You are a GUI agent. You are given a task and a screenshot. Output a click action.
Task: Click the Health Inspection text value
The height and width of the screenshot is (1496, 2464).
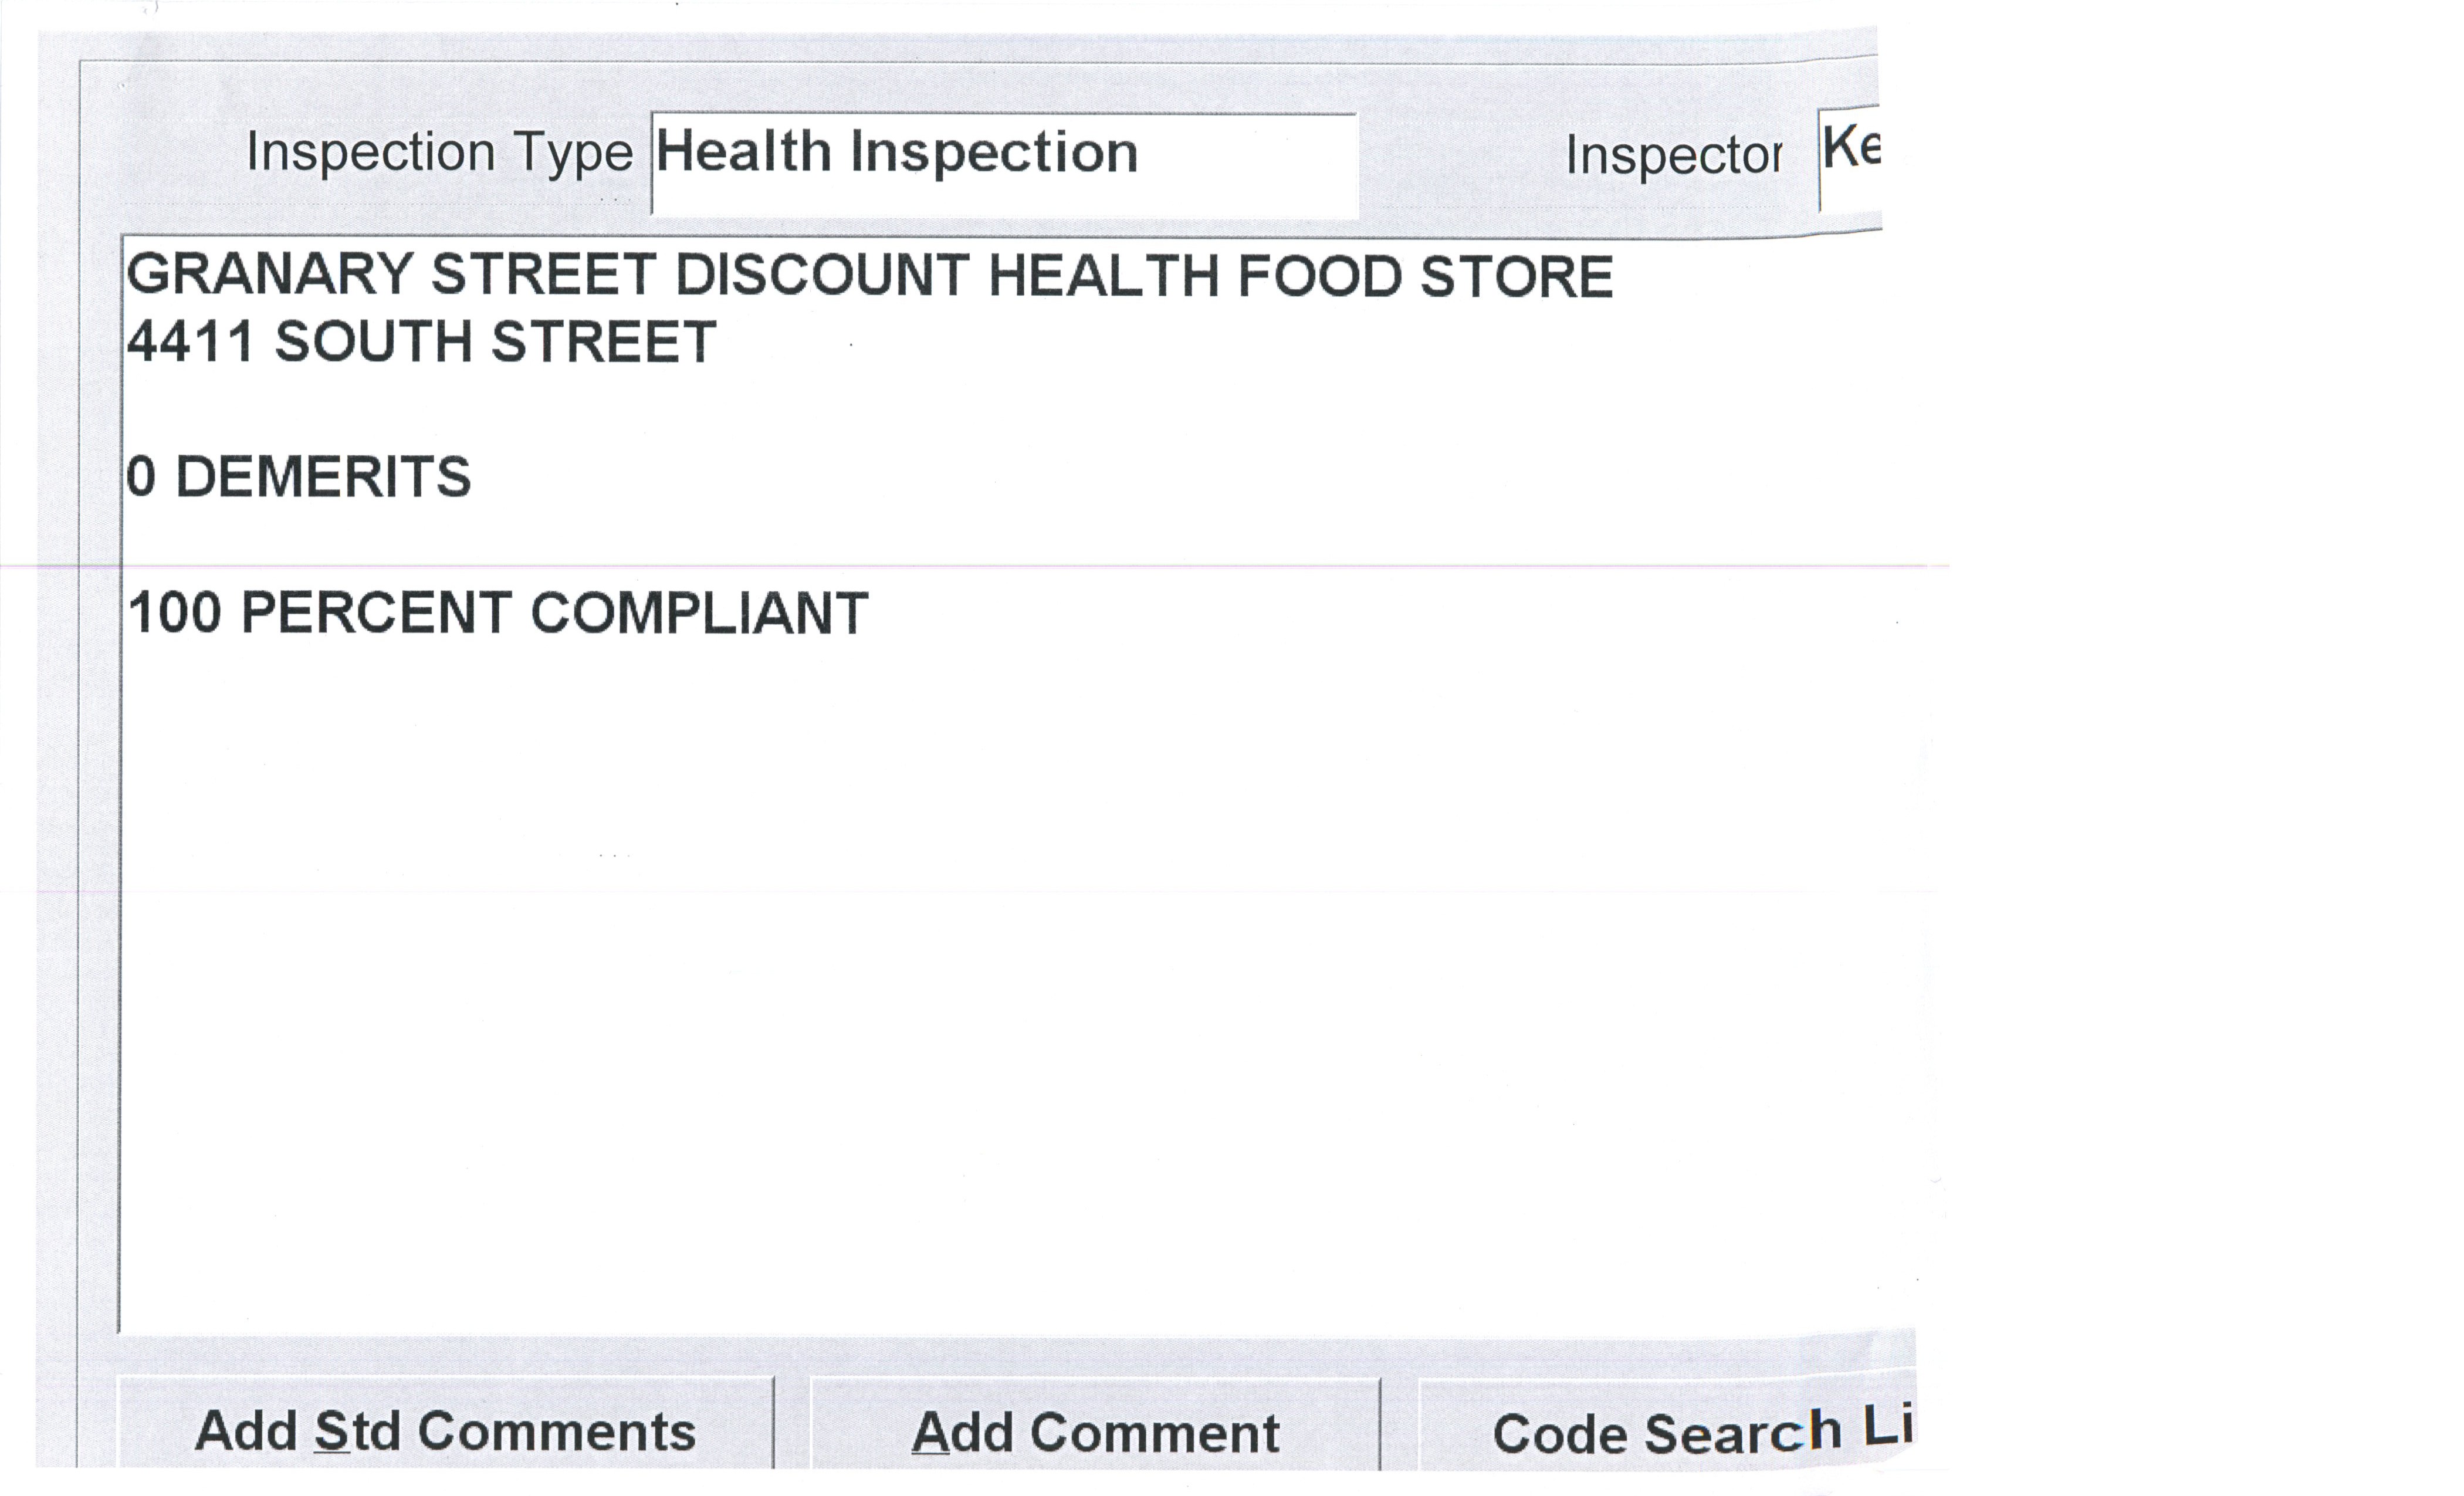[896, 153]
